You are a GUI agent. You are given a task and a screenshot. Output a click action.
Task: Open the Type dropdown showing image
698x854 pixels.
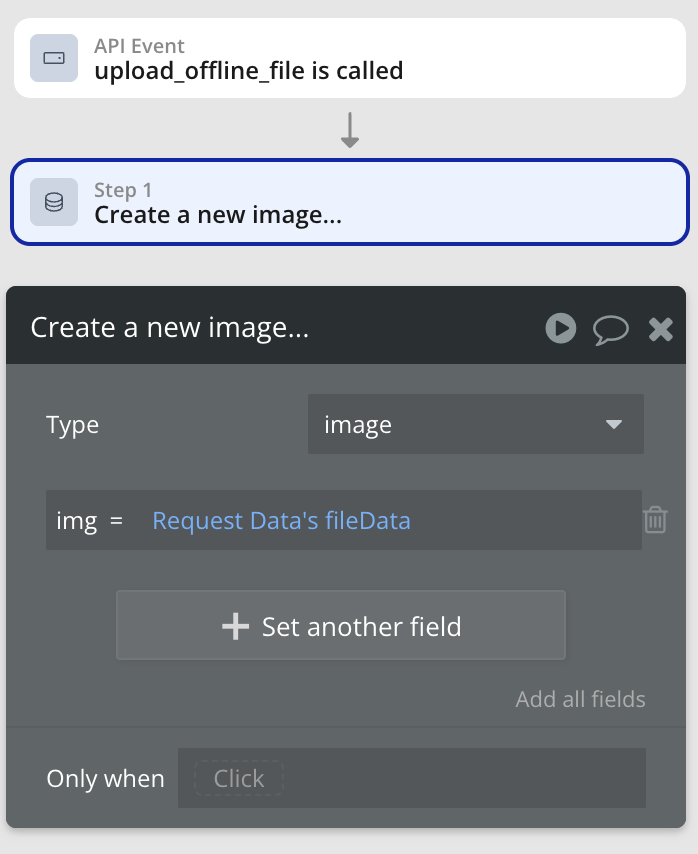[x=475, y=425]
